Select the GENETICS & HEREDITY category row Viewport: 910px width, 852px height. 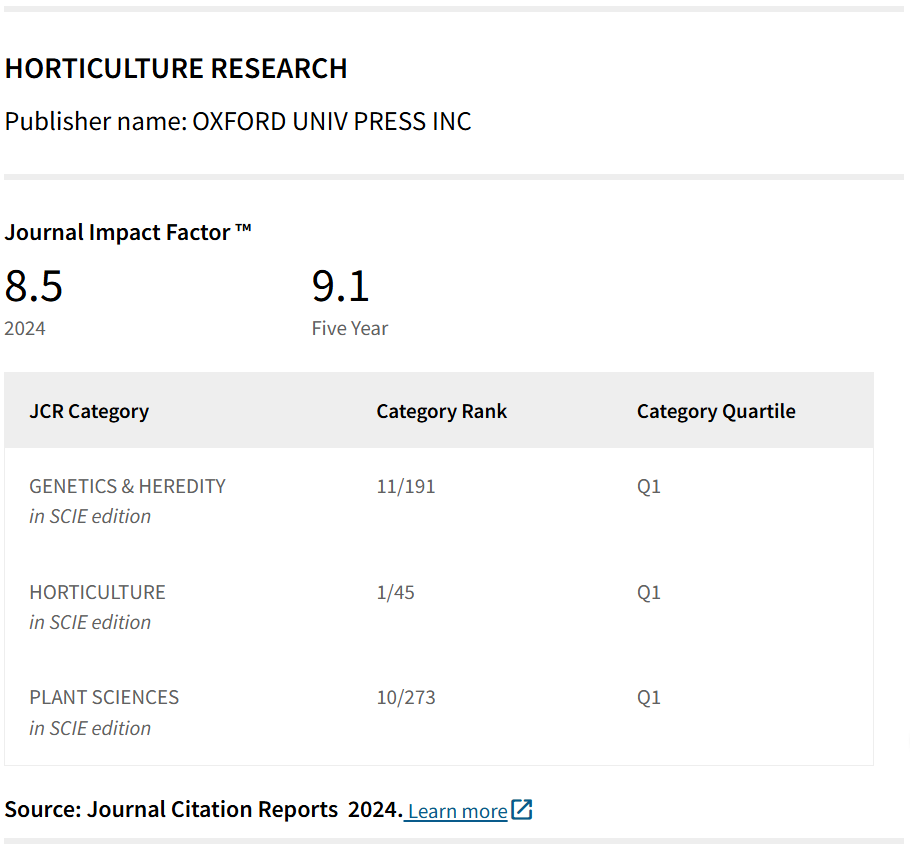tap(127, 487)
